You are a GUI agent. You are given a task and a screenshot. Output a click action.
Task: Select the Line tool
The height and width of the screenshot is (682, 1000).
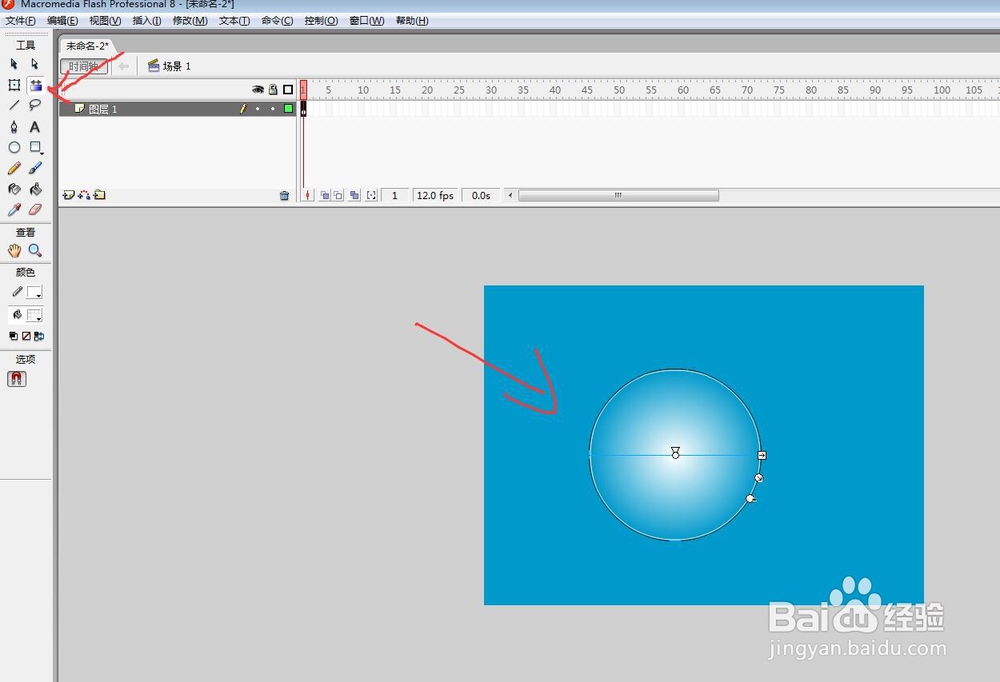pyautogui.click(x=14, y=105)
